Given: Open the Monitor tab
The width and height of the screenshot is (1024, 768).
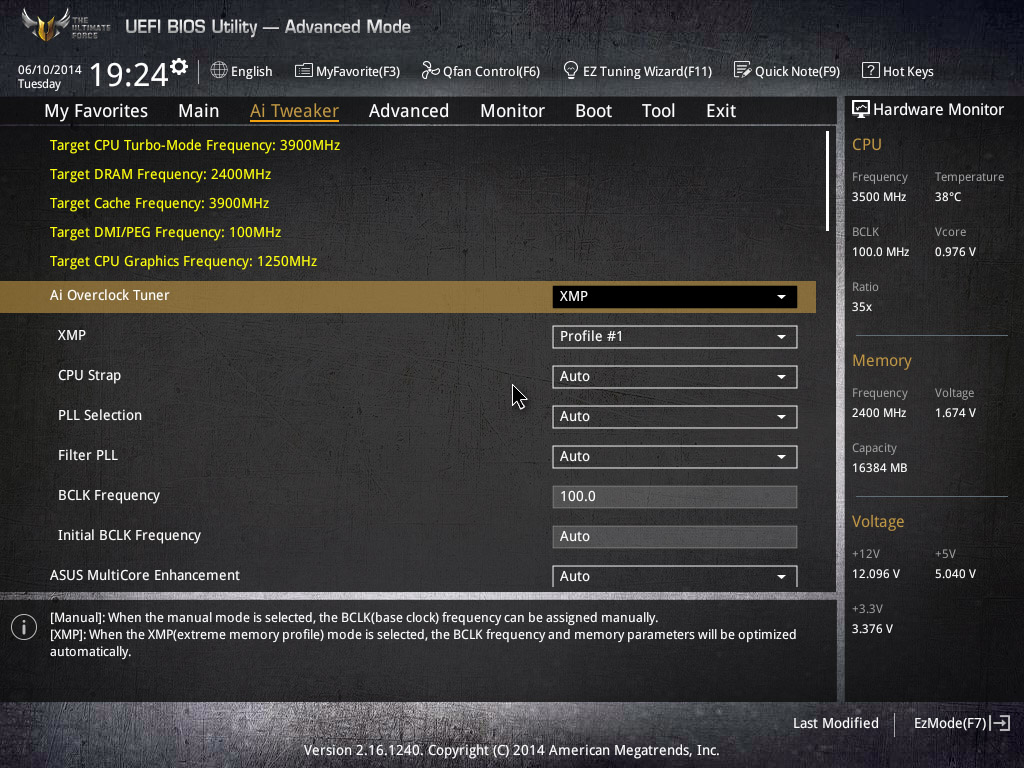Looking at the screenshot, I should pyautogui.click(x=513, y=111).
